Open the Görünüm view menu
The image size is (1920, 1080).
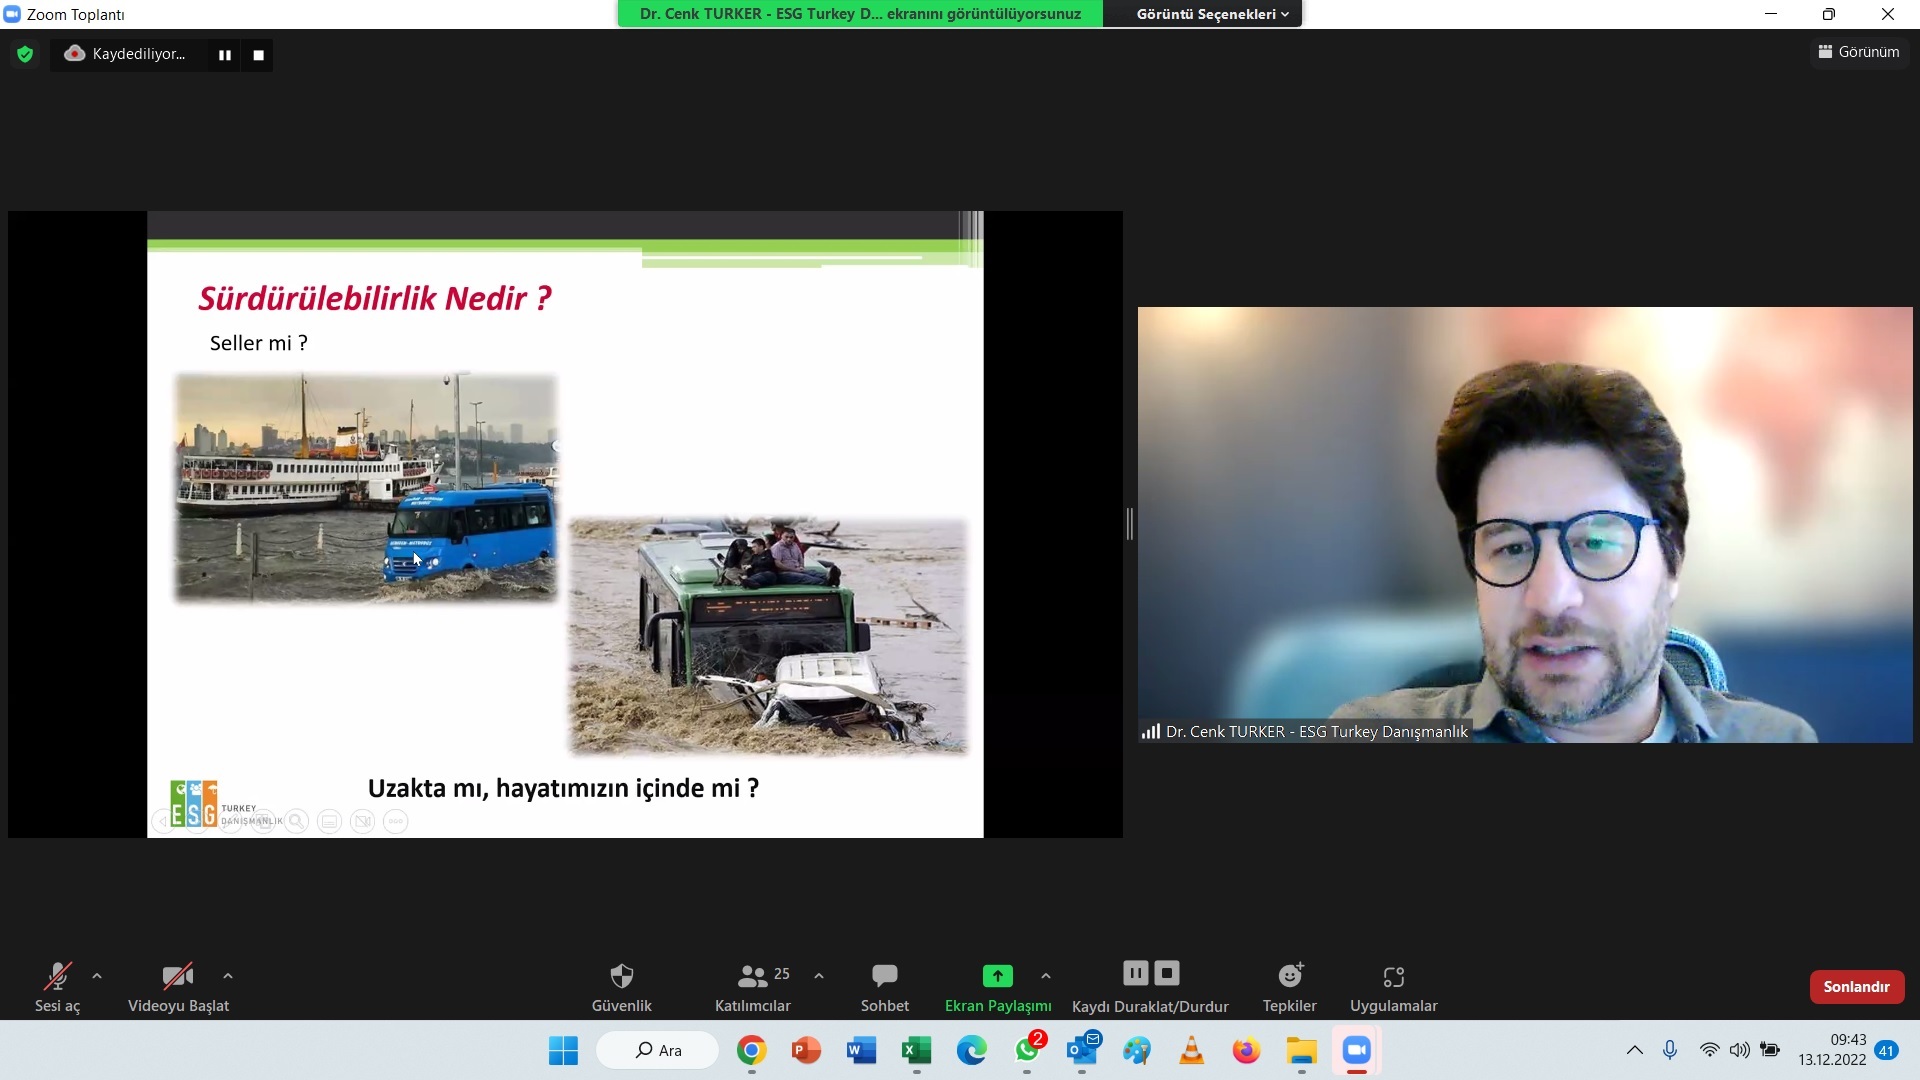[1859, 52]
